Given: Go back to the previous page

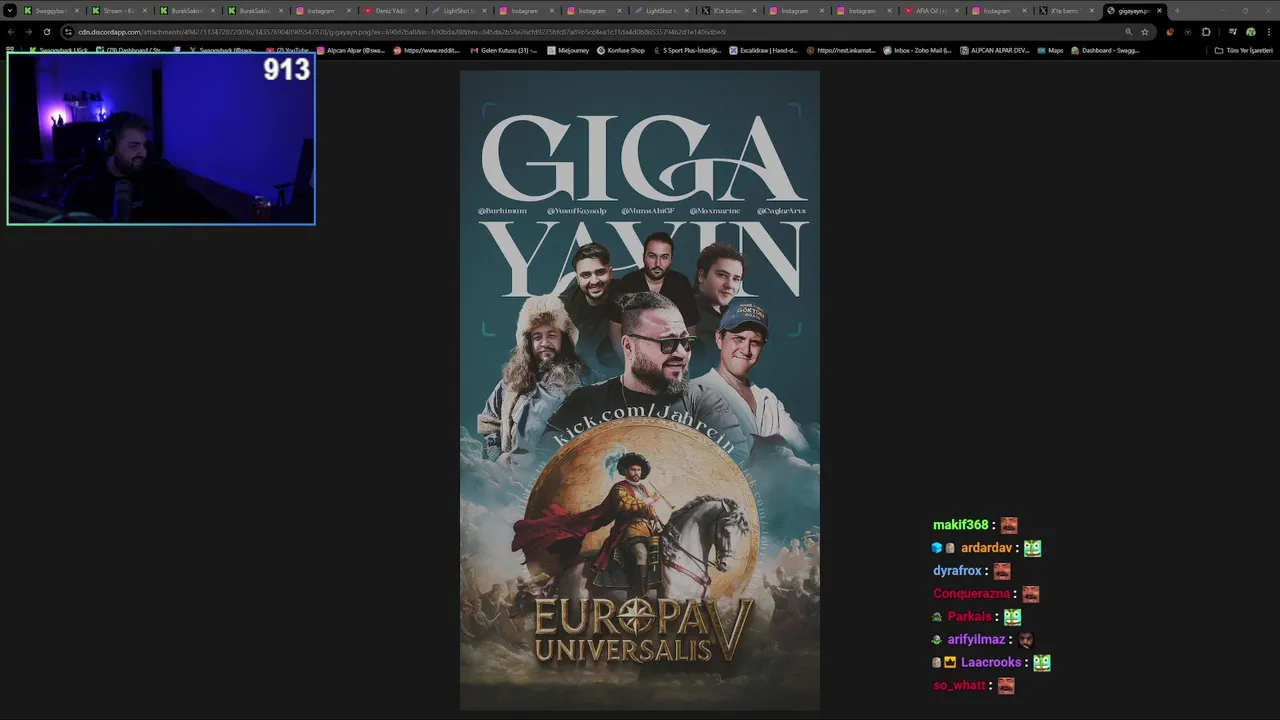Looking at the screenshot, I should click(x=11, y=31).
